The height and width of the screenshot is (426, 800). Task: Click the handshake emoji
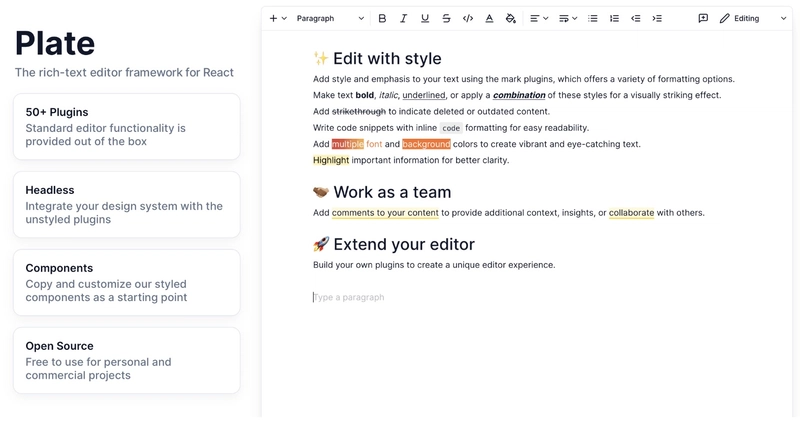(x=321, y=192)
